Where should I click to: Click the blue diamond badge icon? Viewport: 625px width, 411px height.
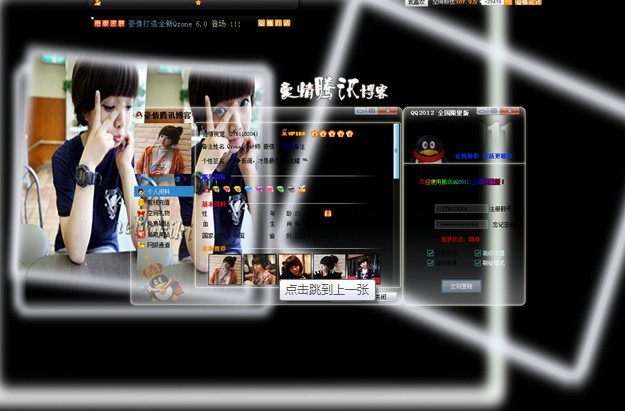(x=248, y=189)
